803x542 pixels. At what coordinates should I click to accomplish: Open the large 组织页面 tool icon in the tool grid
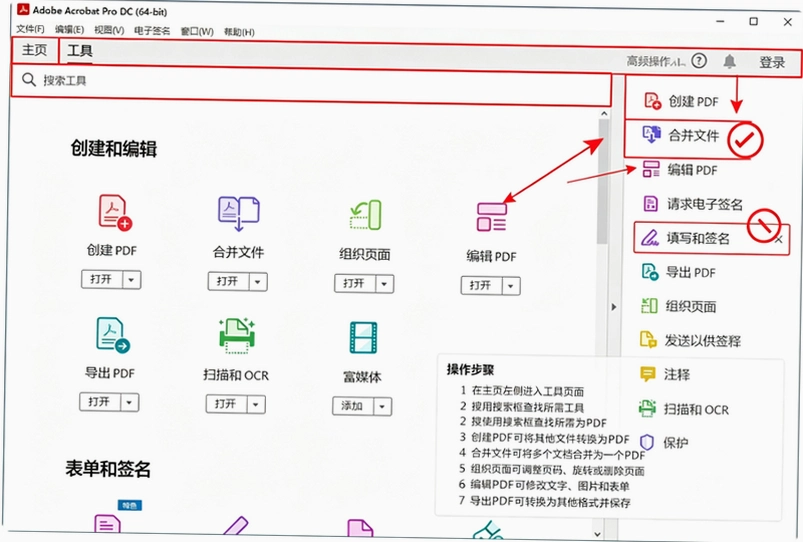coord(365,215)
